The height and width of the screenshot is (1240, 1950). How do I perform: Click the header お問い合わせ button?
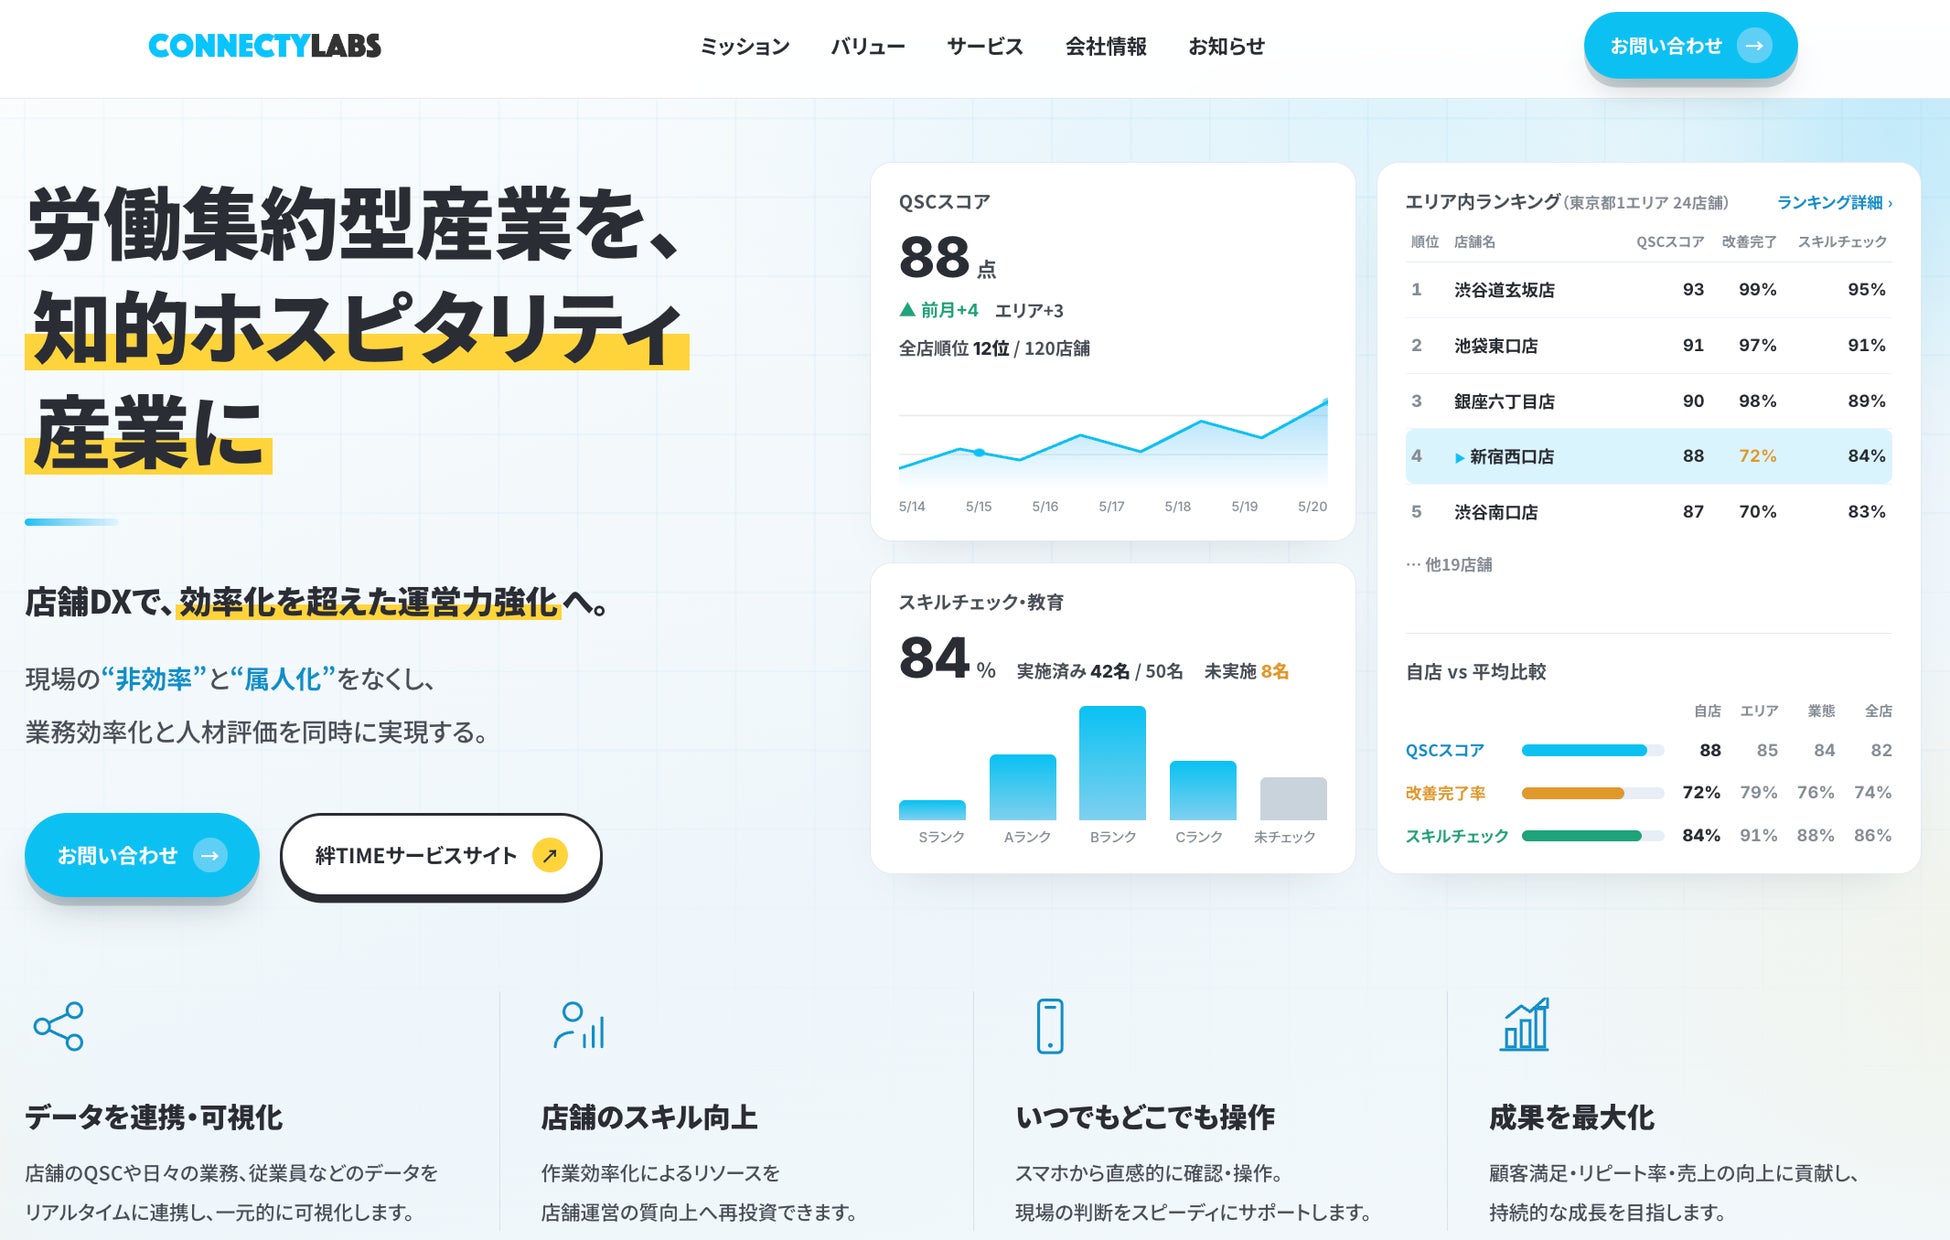pos(1690,46)
